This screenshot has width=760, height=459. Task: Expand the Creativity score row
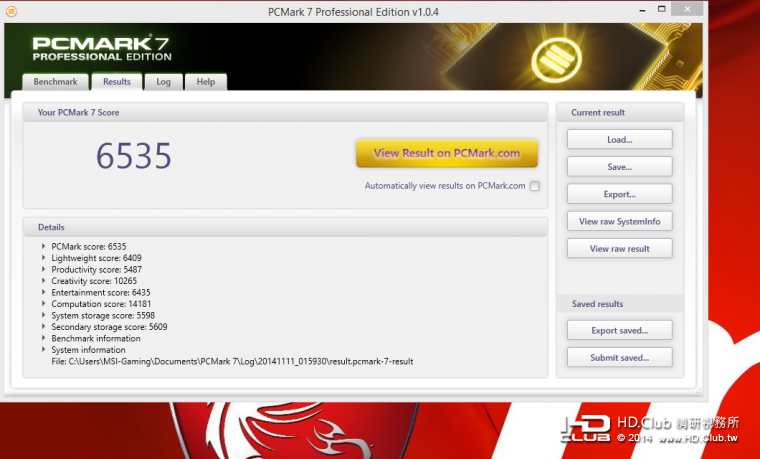click(x=44, y=281)
